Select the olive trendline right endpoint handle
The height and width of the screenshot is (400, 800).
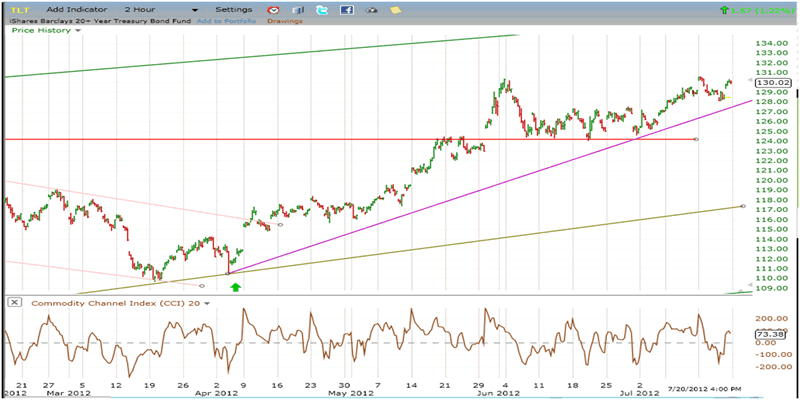742,205
